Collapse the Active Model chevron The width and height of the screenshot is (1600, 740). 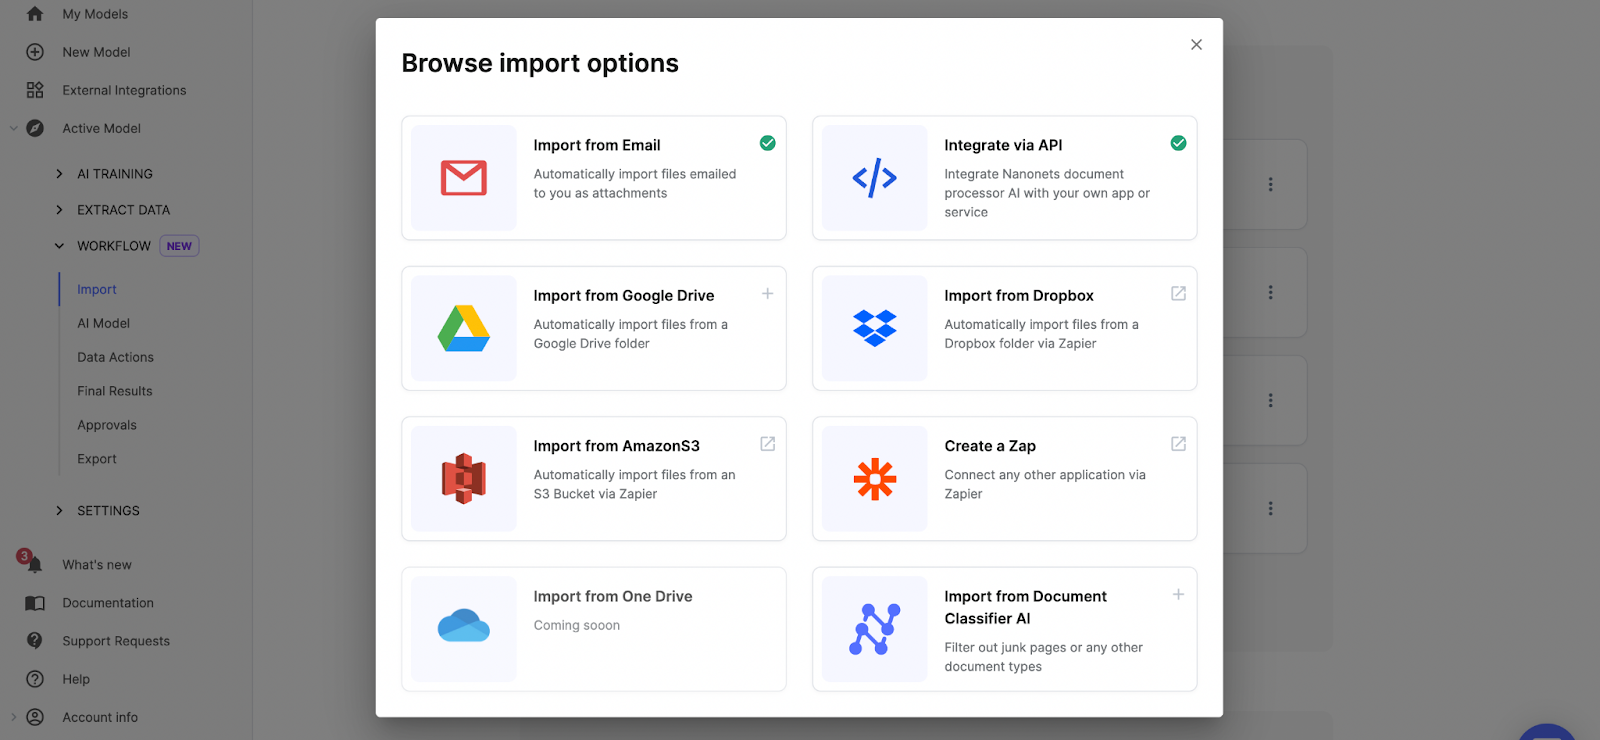pos(13,128)
